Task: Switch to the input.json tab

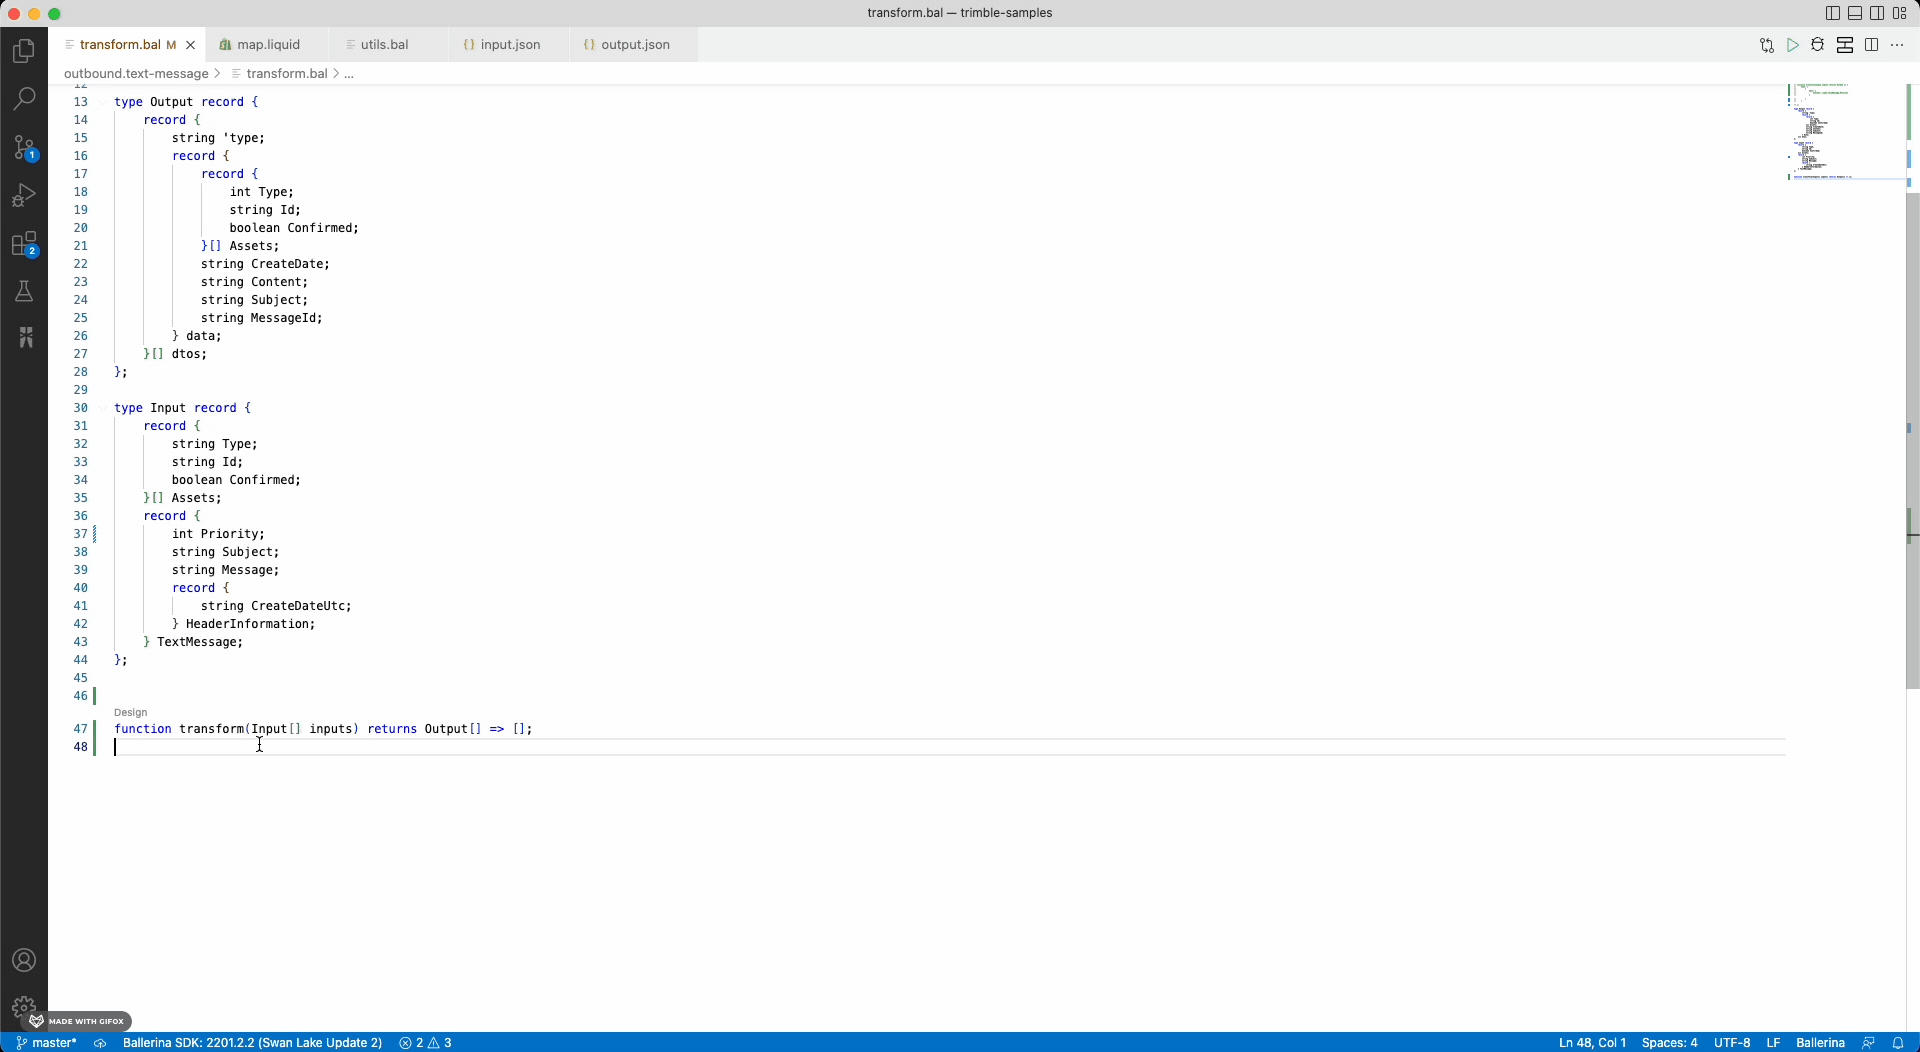Action: click(510, 45)
